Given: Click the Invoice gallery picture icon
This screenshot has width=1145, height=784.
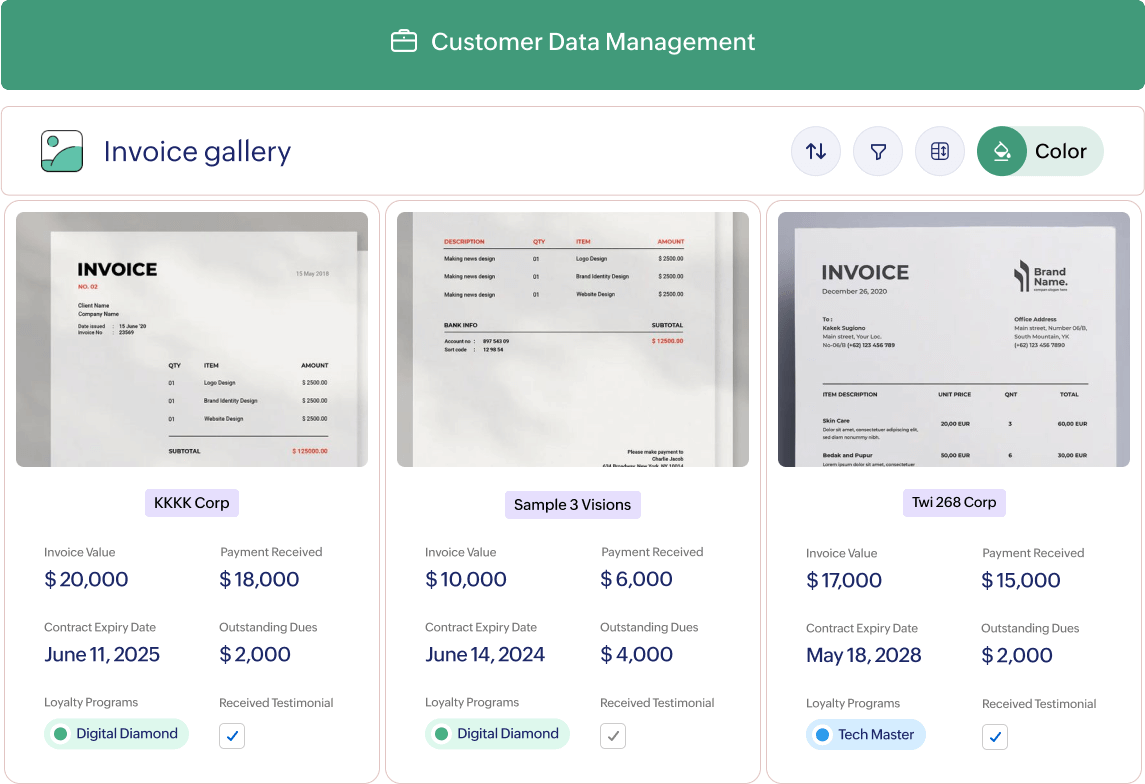Looking at the screenshot, I should coord(62,151).
